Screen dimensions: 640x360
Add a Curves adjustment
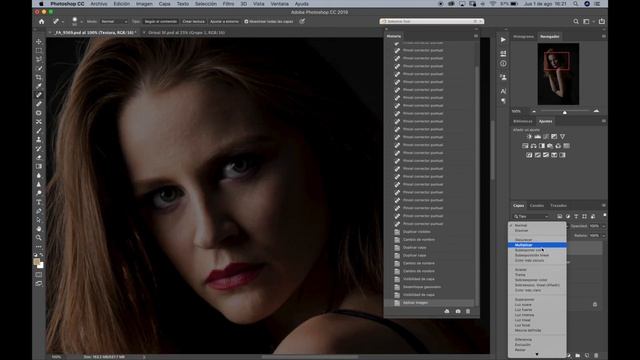pyautogui.click(x=546, y=137)
